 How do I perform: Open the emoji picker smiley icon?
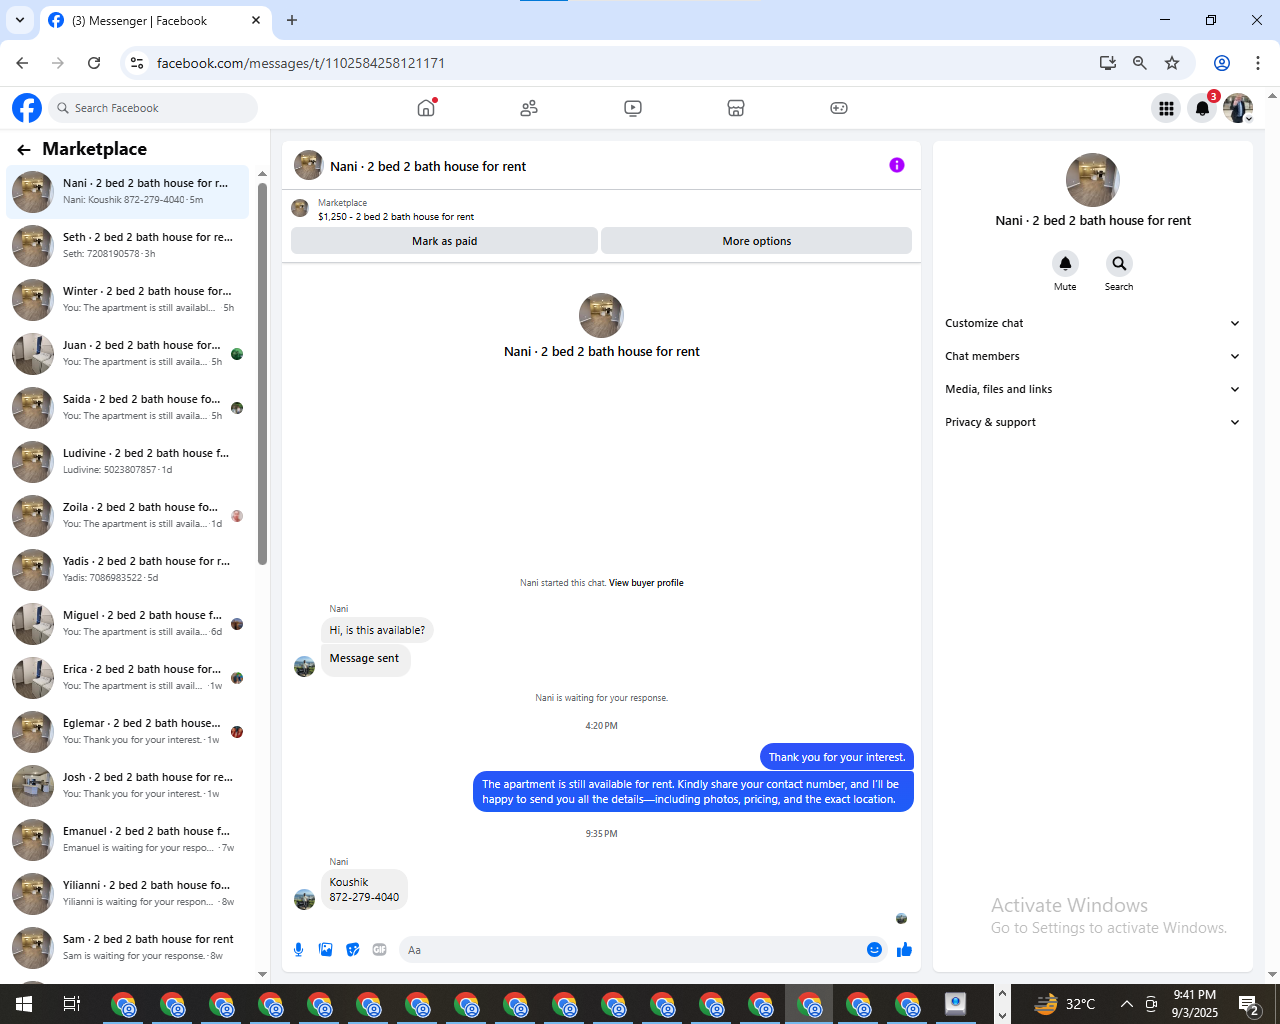click(874, 950)
